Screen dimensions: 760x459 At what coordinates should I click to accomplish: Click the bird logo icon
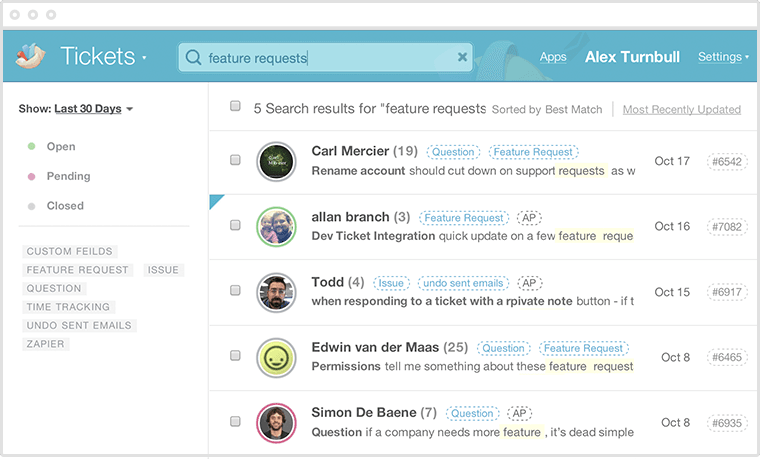coord(31,57)
